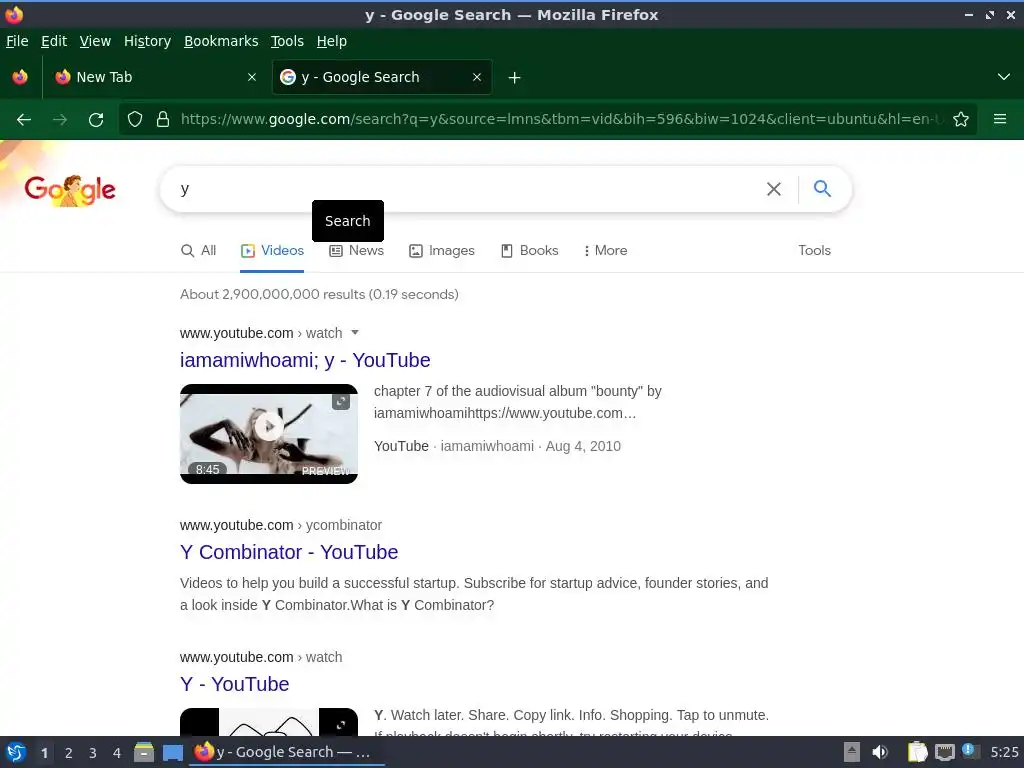Close the New Tab tab
Screen dimensions: 1024x768
coord(252,77)
